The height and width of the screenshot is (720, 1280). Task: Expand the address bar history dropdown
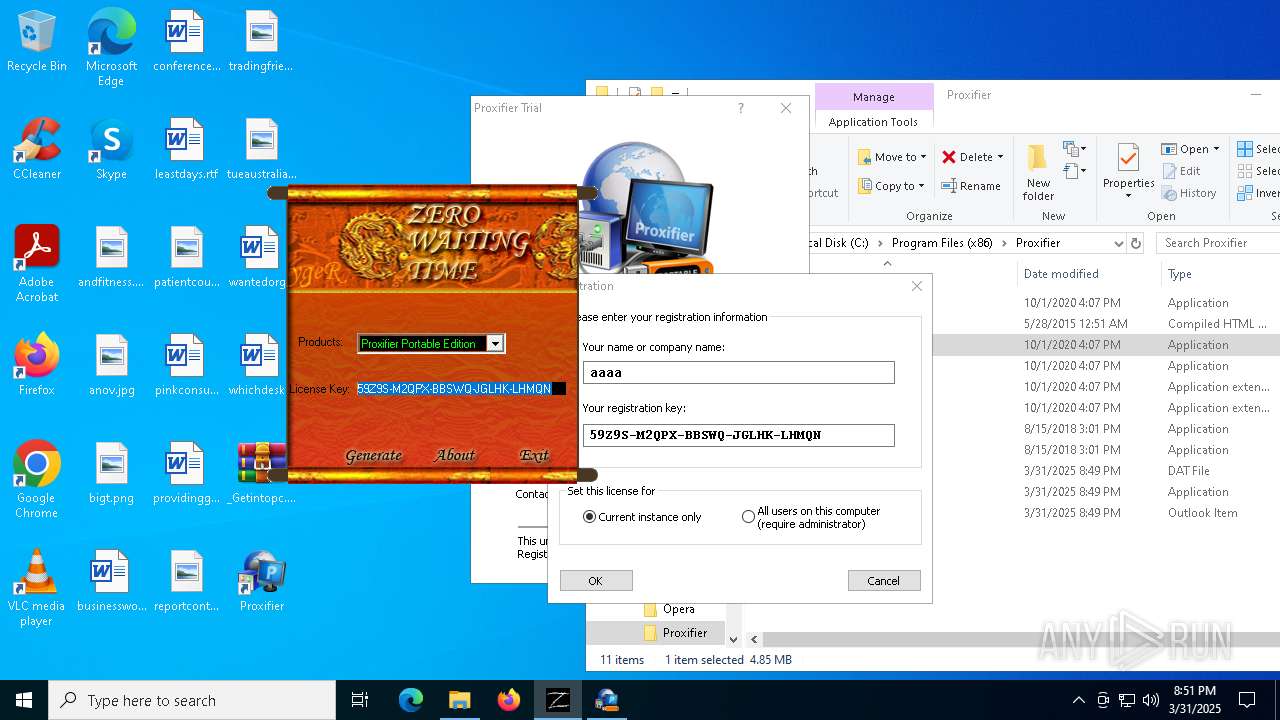[x=1118, y=243]
